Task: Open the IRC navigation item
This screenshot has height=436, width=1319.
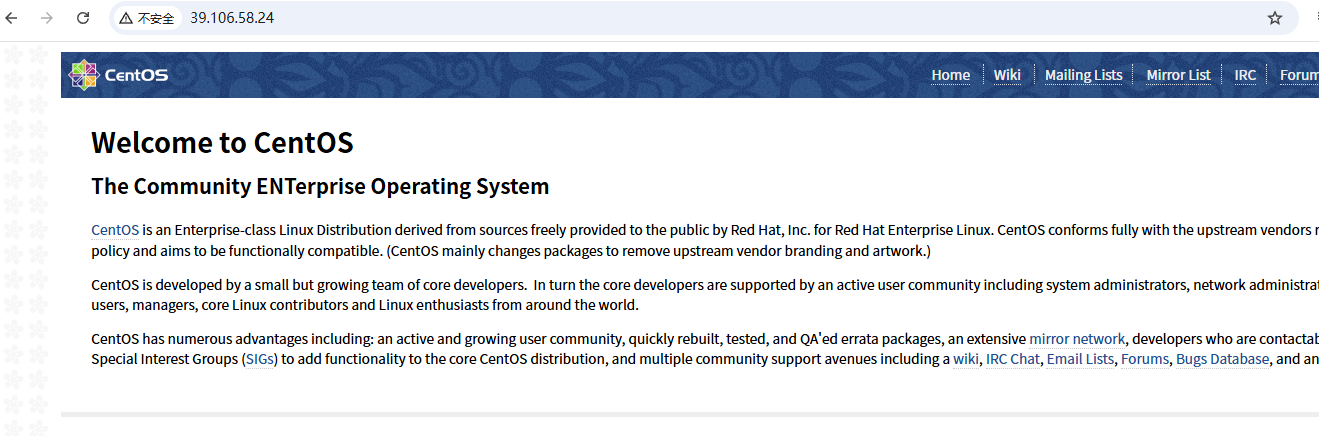Action: click(1245, 75)
